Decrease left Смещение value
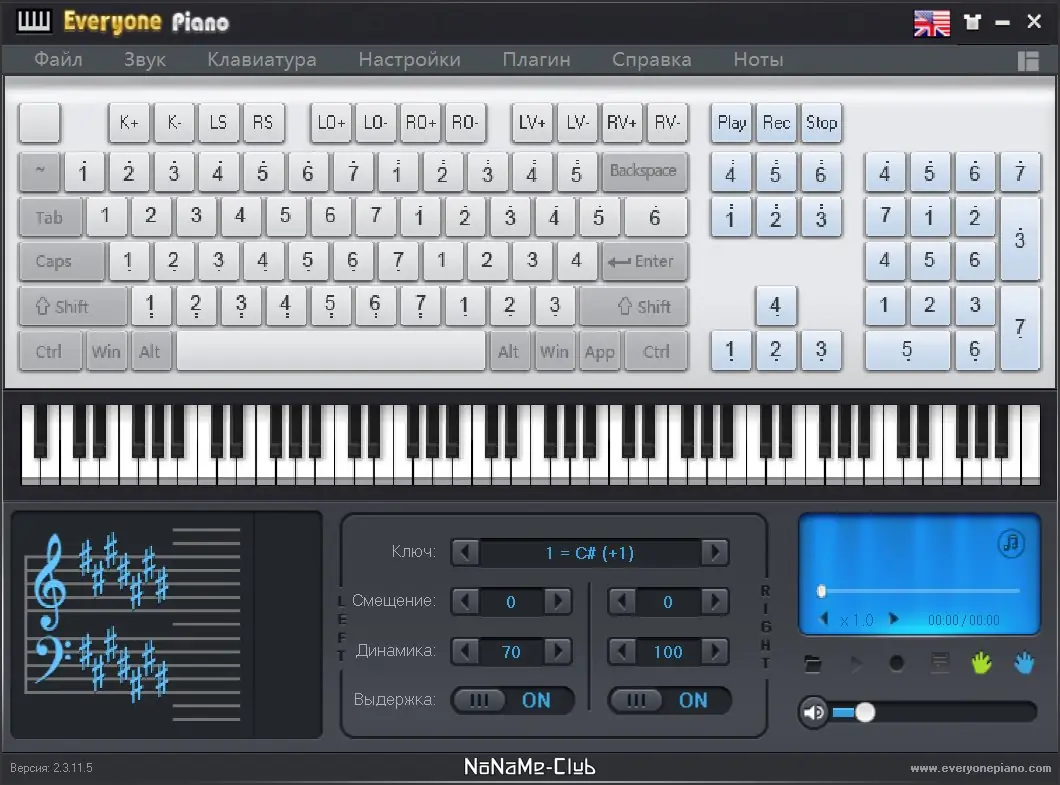Image resolution: width=1060 pixels, height=785 pixels. (465, 601)
